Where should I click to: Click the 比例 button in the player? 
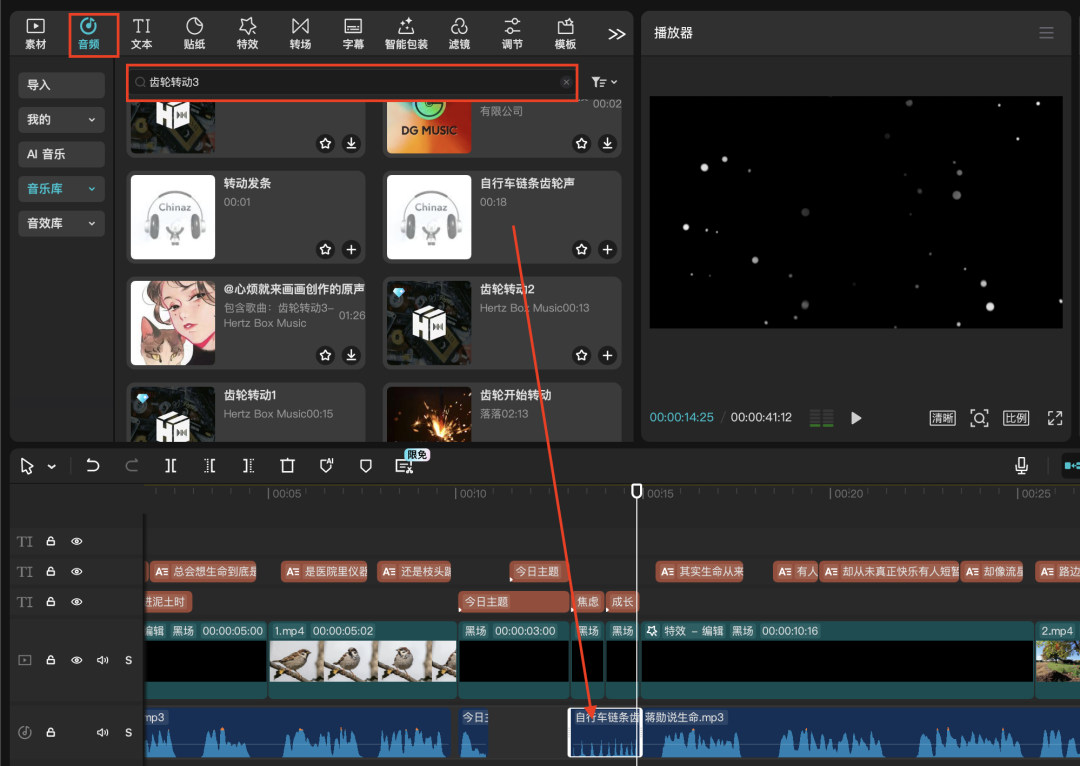1015,418
